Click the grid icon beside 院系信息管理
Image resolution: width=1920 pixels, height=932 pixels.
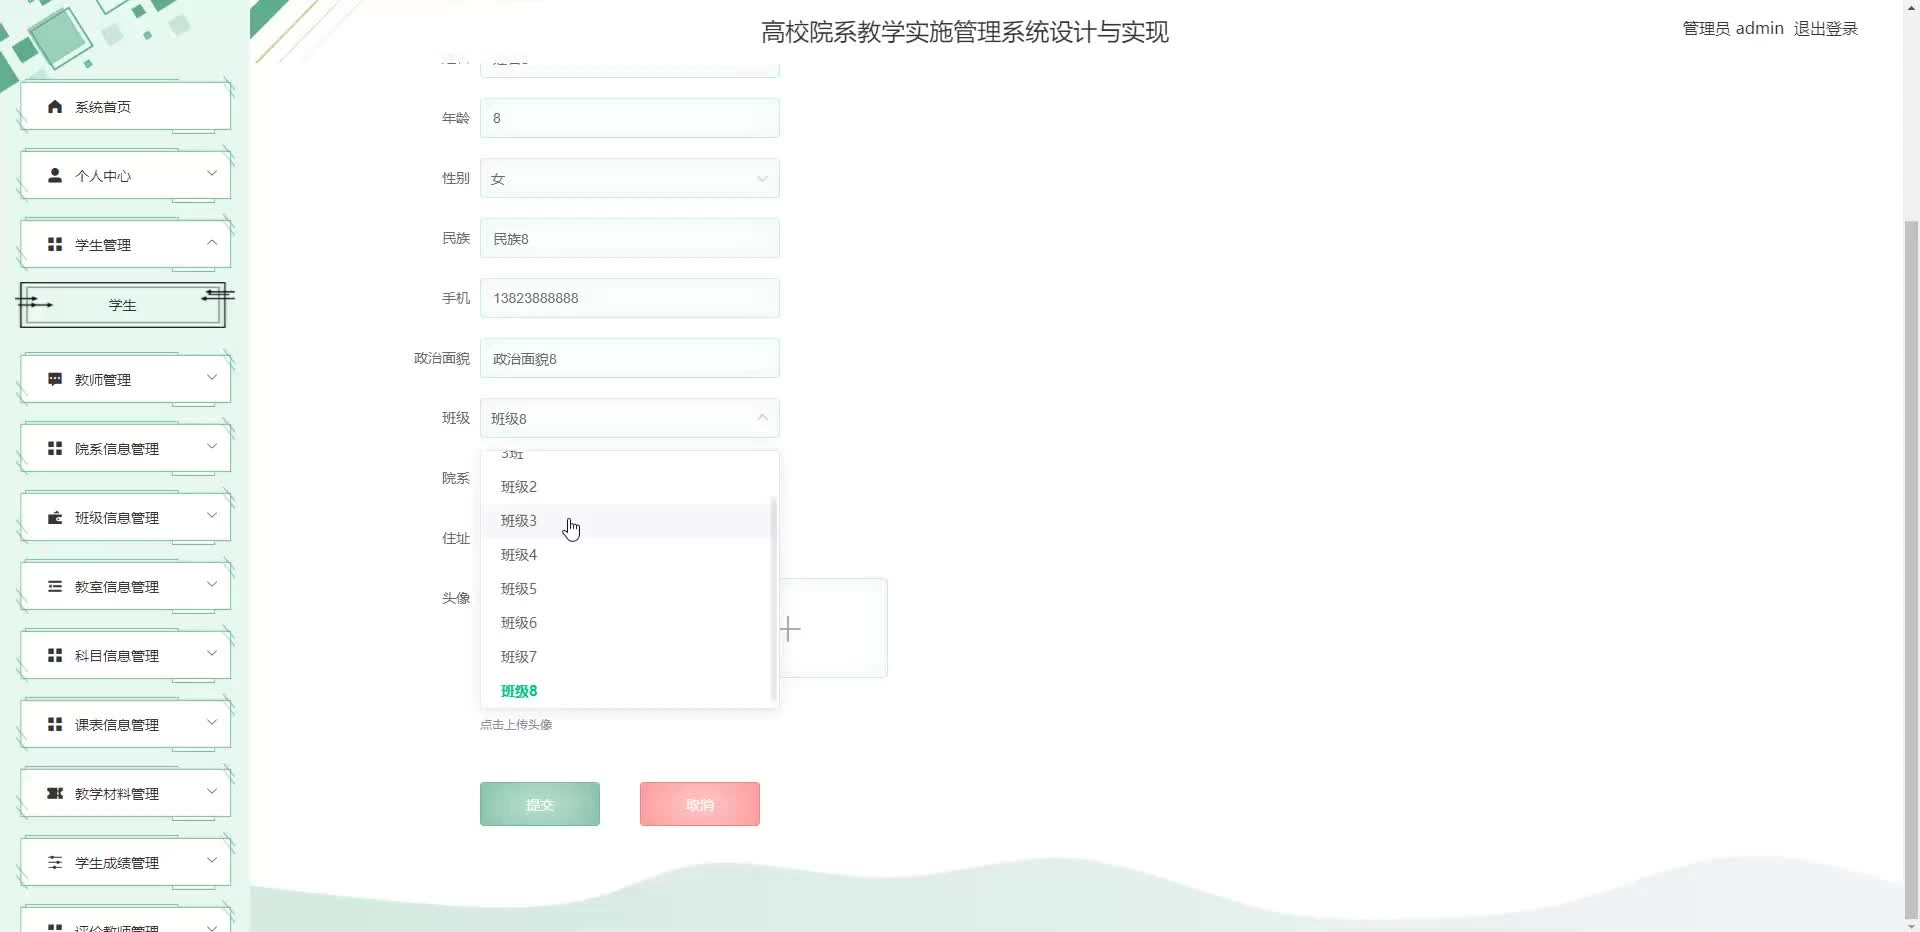pos(55,448)
